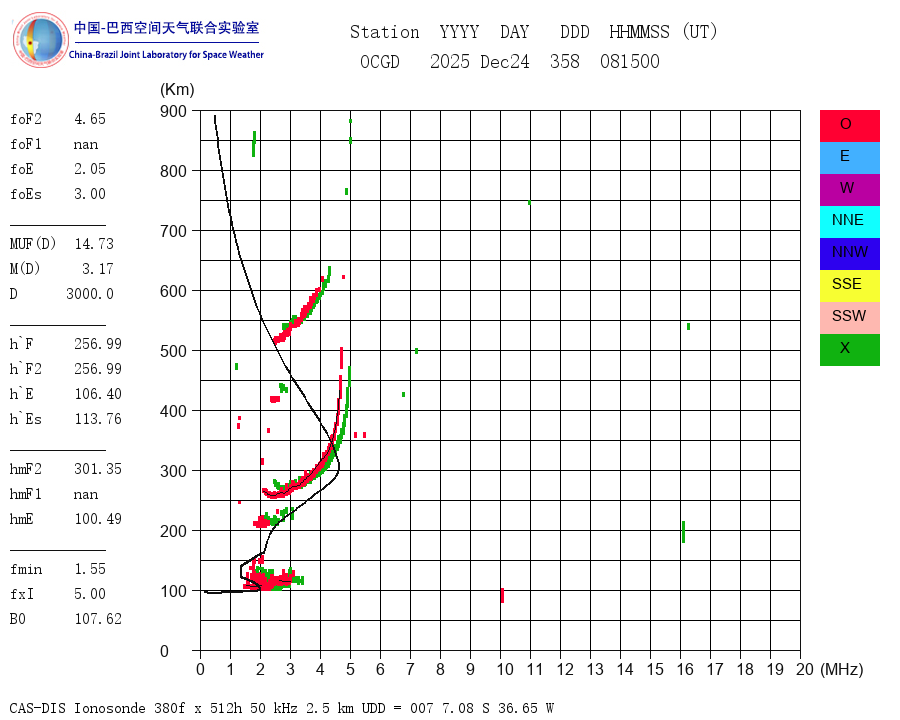Select the M(D) value 3.17

pos(98,269)
